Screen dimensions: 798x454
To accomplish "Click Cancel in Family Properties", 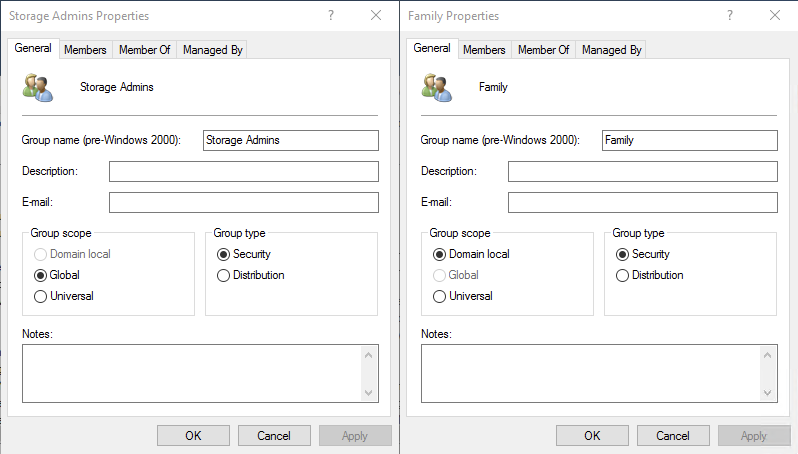I will click(673, 436).
